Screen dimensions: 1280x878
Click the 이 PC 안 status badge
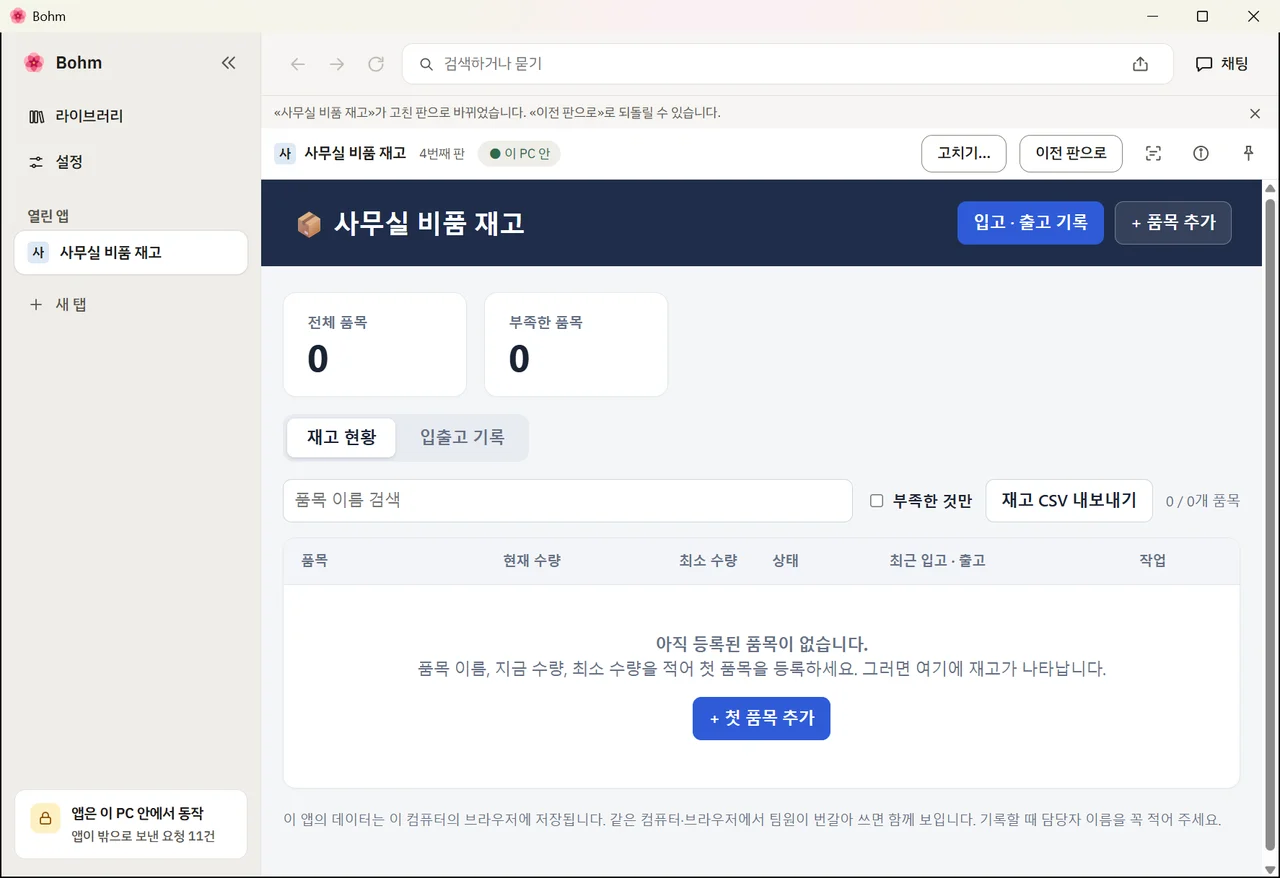(519, 154)
